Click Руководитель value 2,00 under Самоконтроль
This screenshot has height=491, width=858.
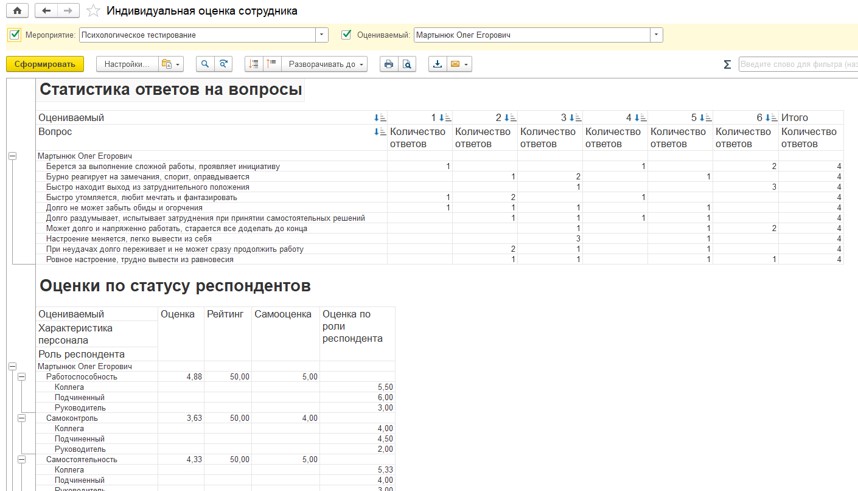coord(385,449)
